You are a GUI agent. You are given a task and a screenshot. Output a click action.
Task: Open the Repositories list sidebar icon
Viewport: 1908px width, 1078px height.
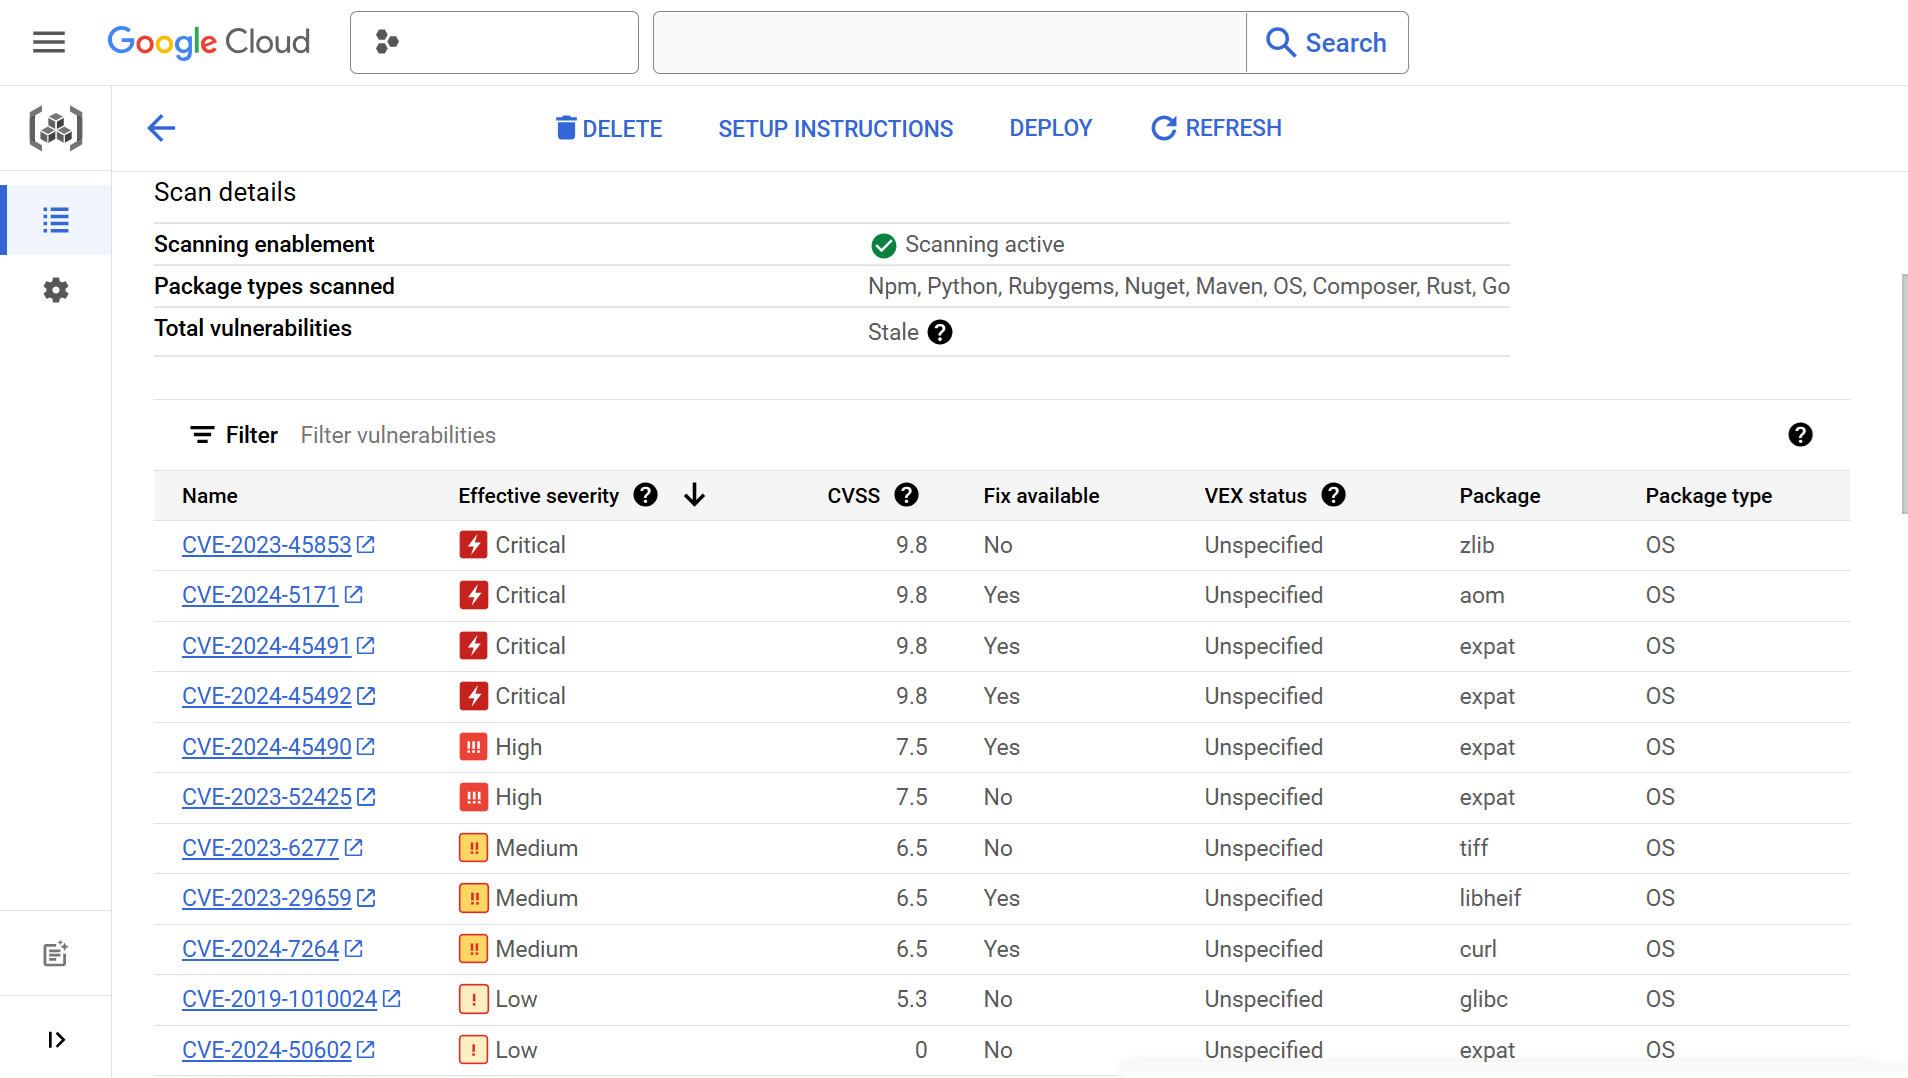point(56,220)
